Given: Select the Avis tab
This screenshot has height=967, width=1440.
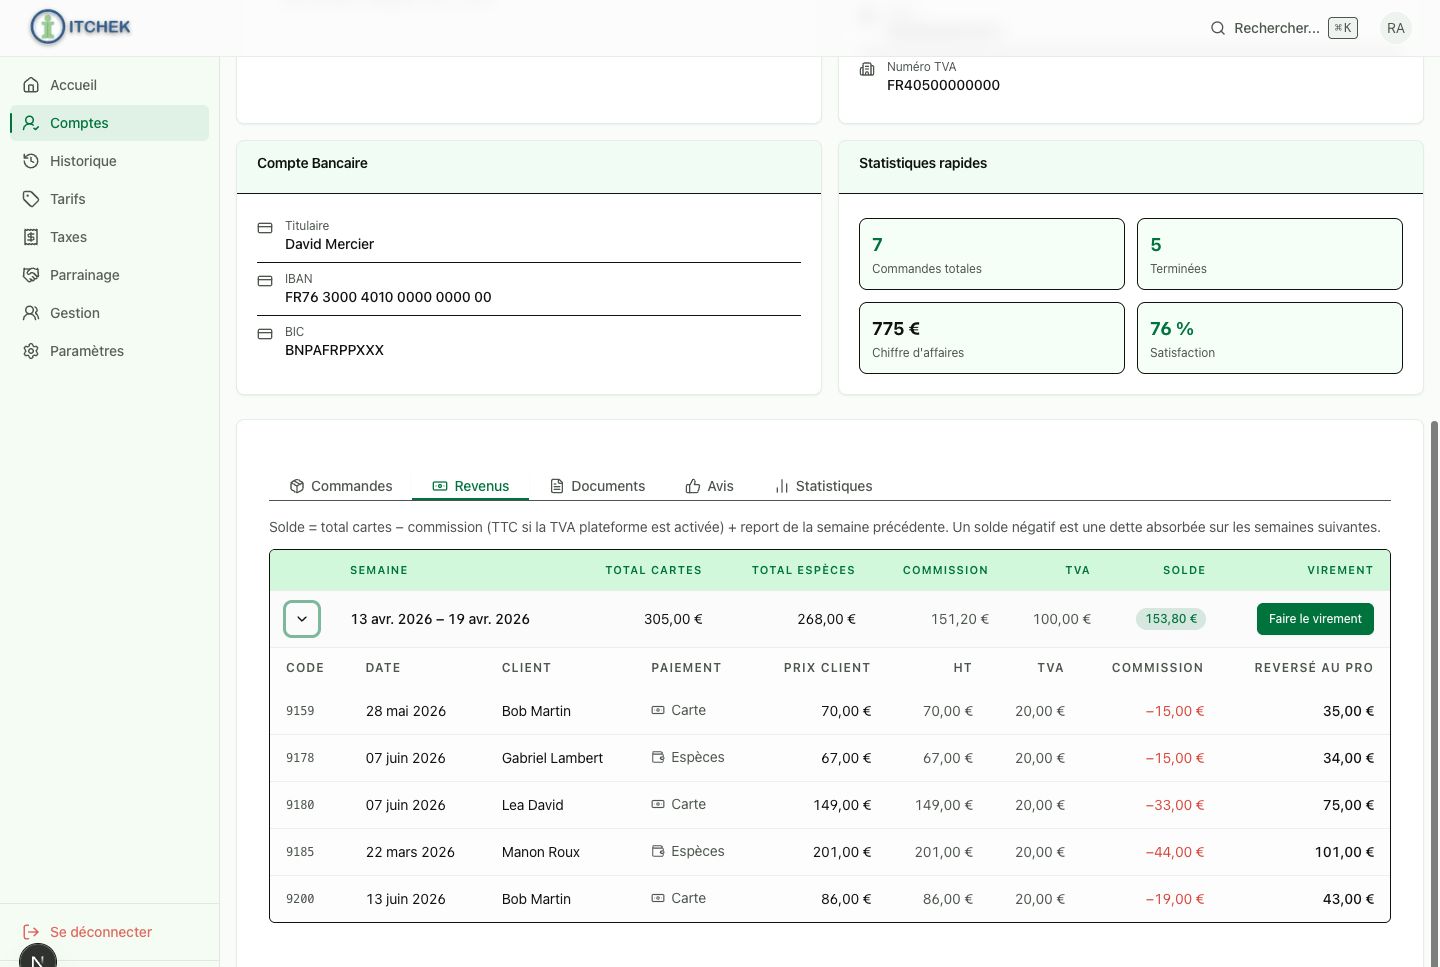Looking at the screenshot, I should click(x=710, y=486).
